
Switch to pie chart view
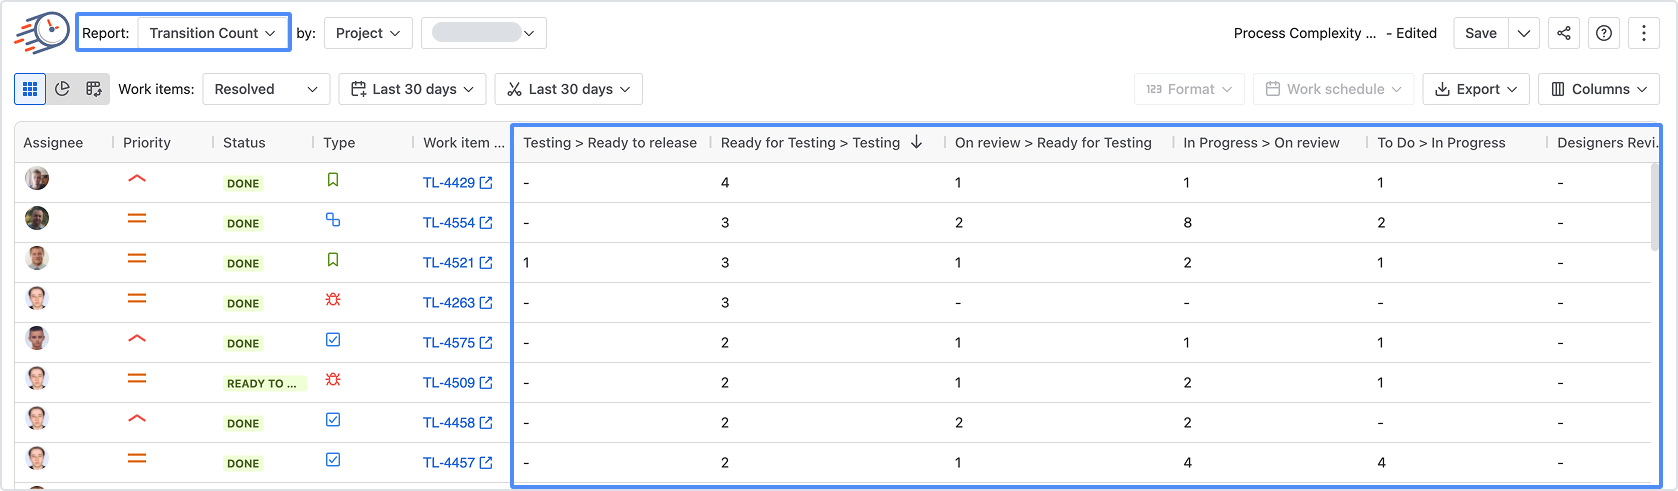click(x=62, y=89)
